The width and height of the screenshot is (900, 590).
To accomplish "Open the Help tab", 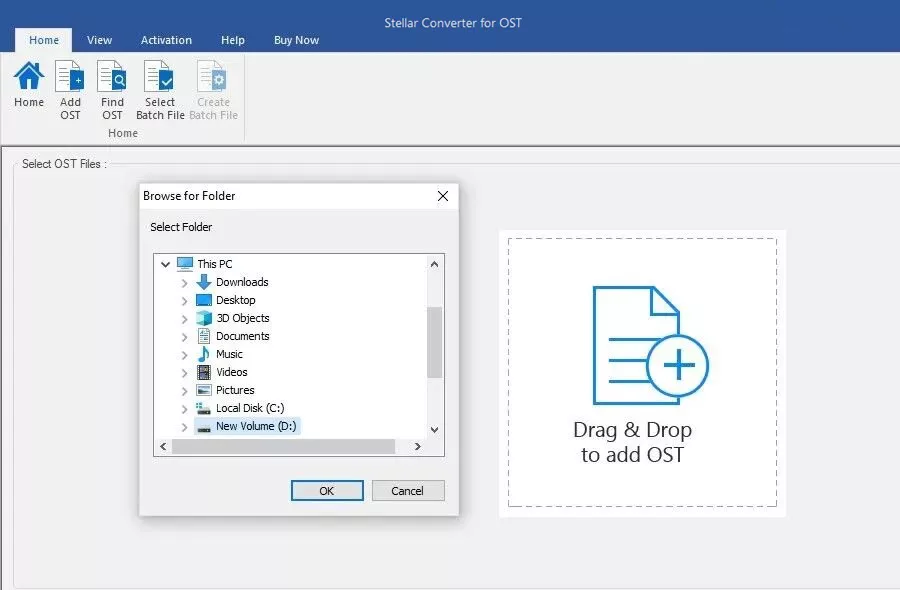I will pyautogui.click(x=232, y=40).
